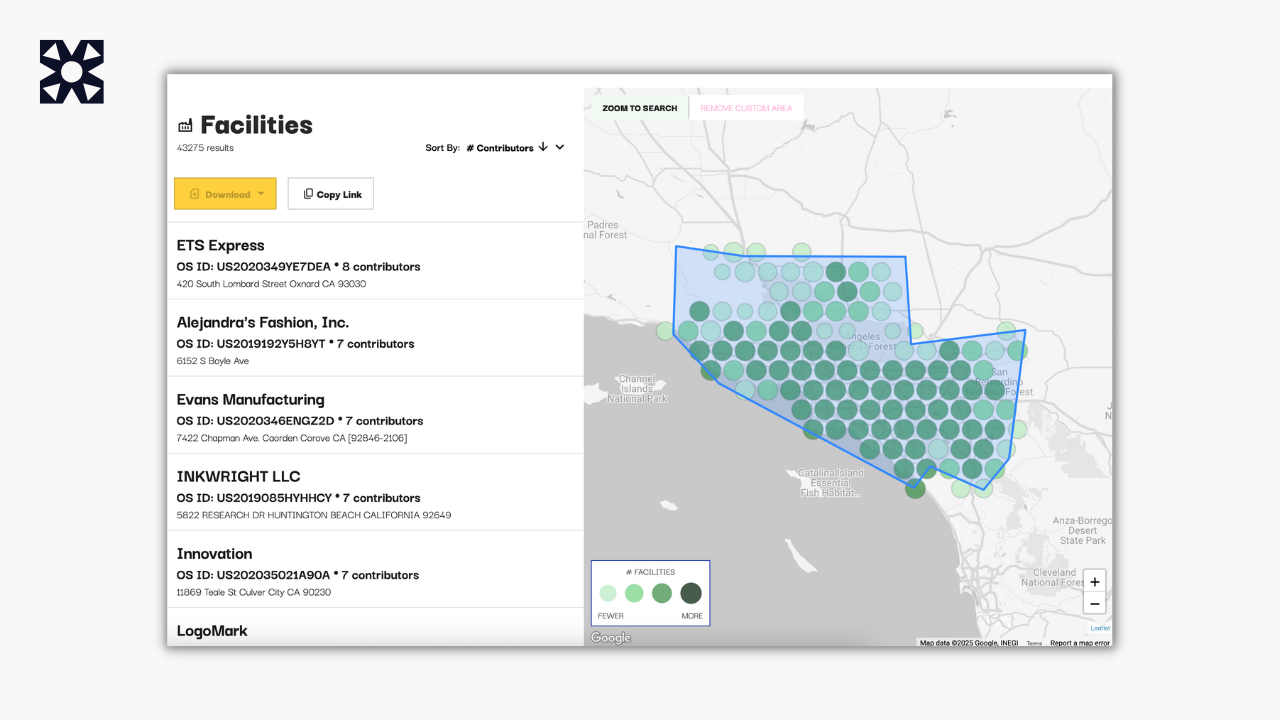Click the dark pinwheel logo in the top-left corner
Screen dimensions: 1280x720
71,71
